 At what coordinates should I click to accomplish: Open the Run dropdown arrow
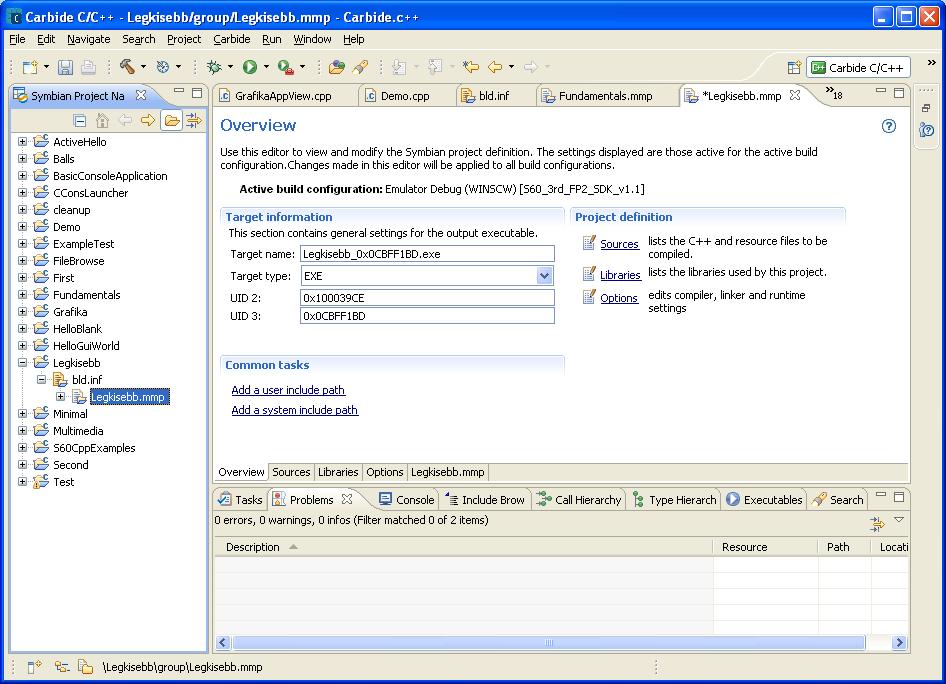point(266,67)
